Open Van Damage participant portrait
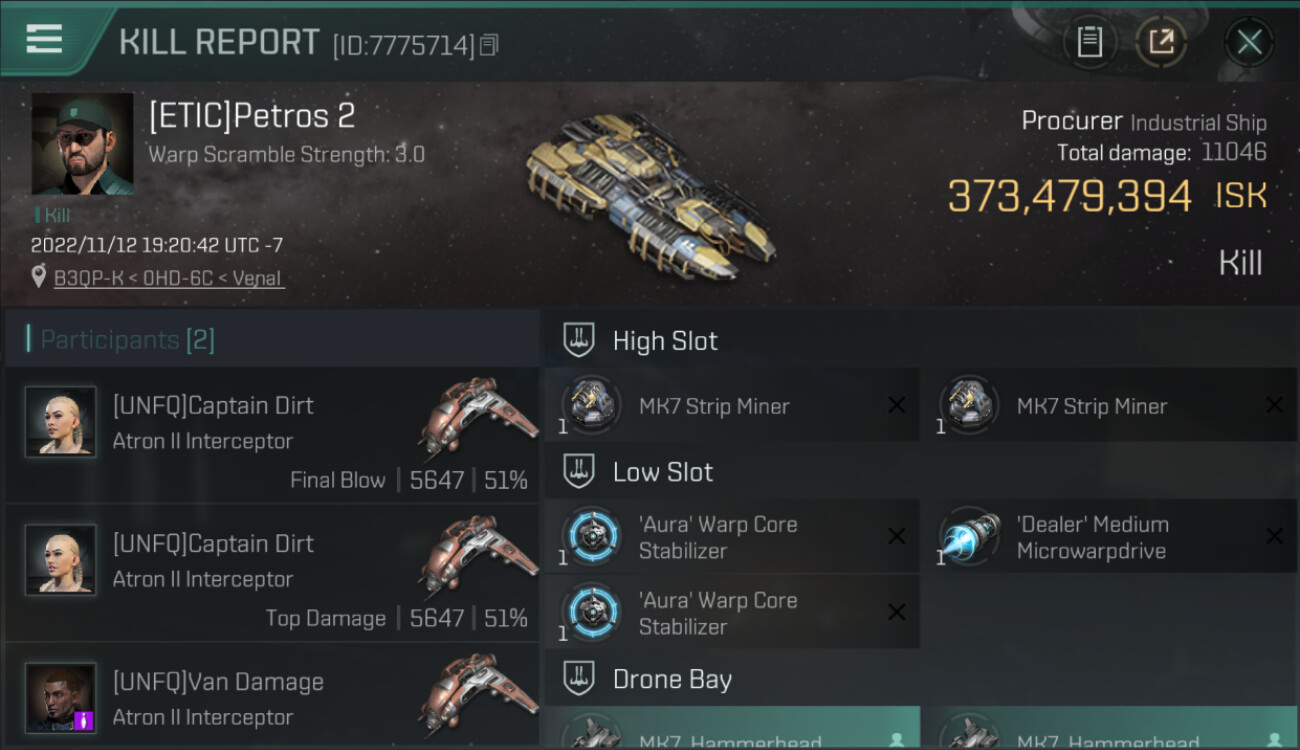 click(x=61, y=697)
